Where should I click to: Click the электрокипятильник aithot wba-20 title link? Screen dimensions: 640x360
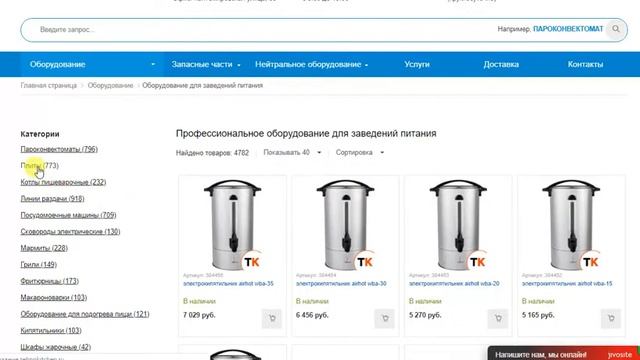(x=454, y=284)
